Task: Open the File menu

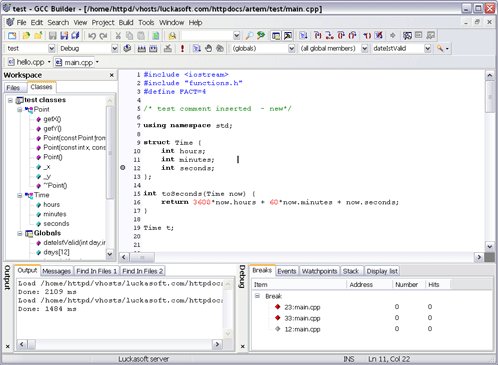Action: pos(21,23)
